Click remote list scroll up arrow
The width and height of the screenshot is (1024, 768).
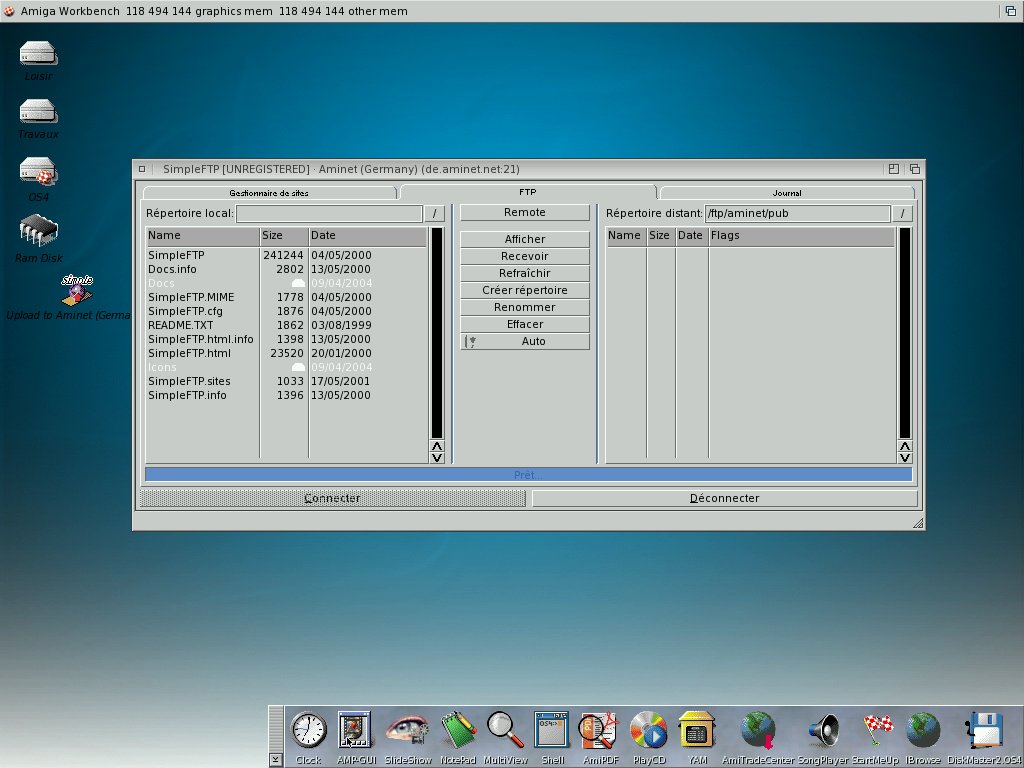click(x=904, y=446)
